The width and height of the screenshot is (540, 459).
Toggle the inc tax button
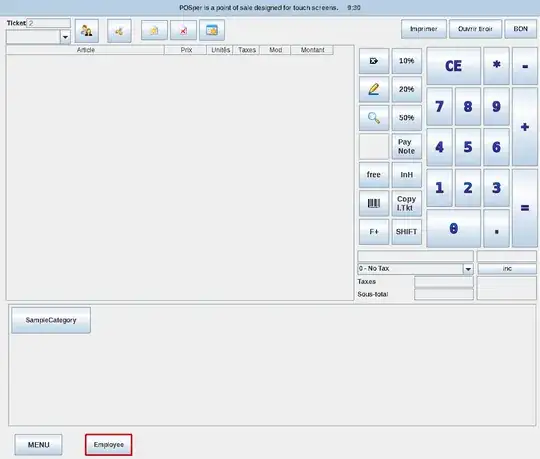pyautogui.click(x=507, y=269)
